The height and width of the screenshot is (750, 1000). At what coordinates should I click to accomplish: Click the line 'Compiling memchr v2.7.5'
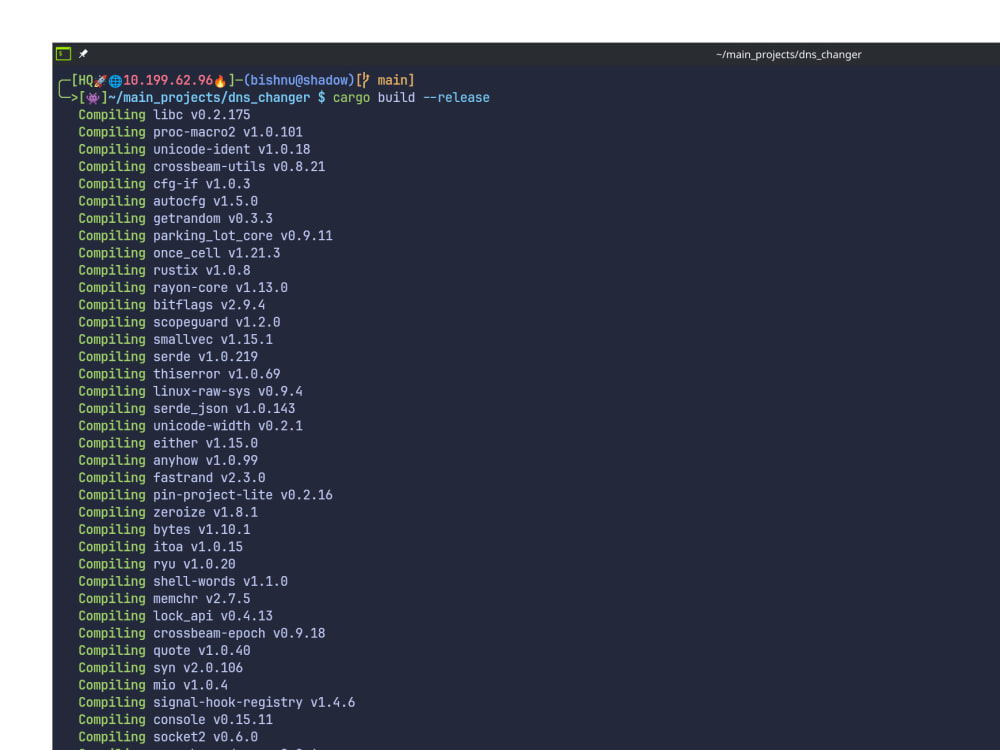(164, 598)
